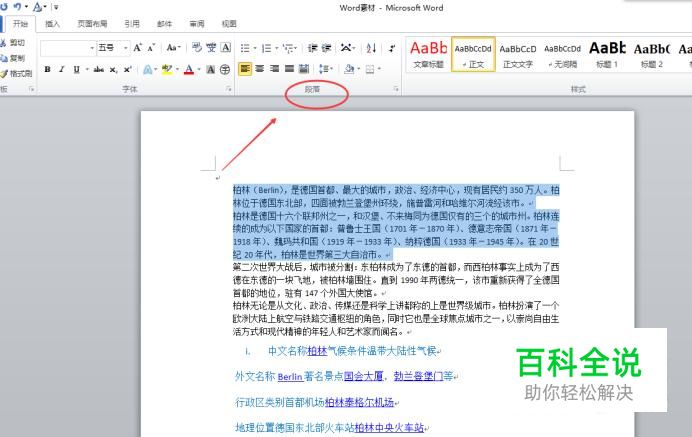Image resolution: width=692 pixels, height=437 pixels.
Task: Expand the paragraph dialog launcher
Action: pyautogui.click(x=397, y=89)
